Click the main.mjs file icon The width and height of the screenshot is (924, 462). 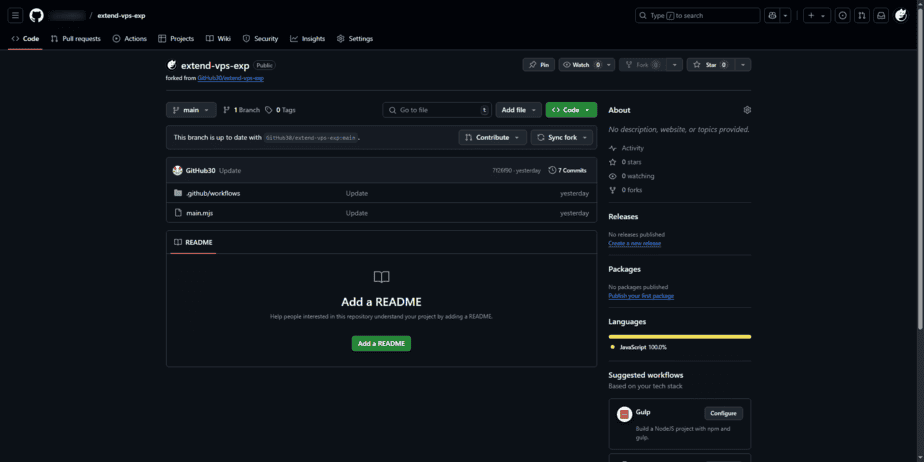178,213
